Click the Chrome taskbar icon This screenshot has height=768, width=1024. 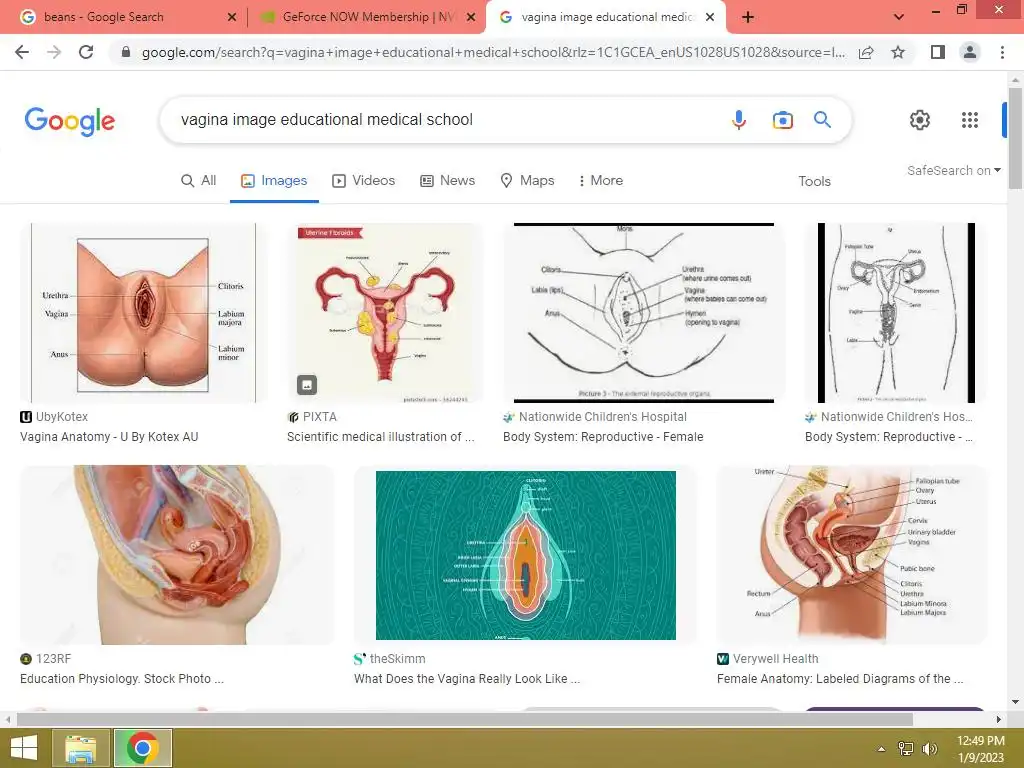coord(143,748)
